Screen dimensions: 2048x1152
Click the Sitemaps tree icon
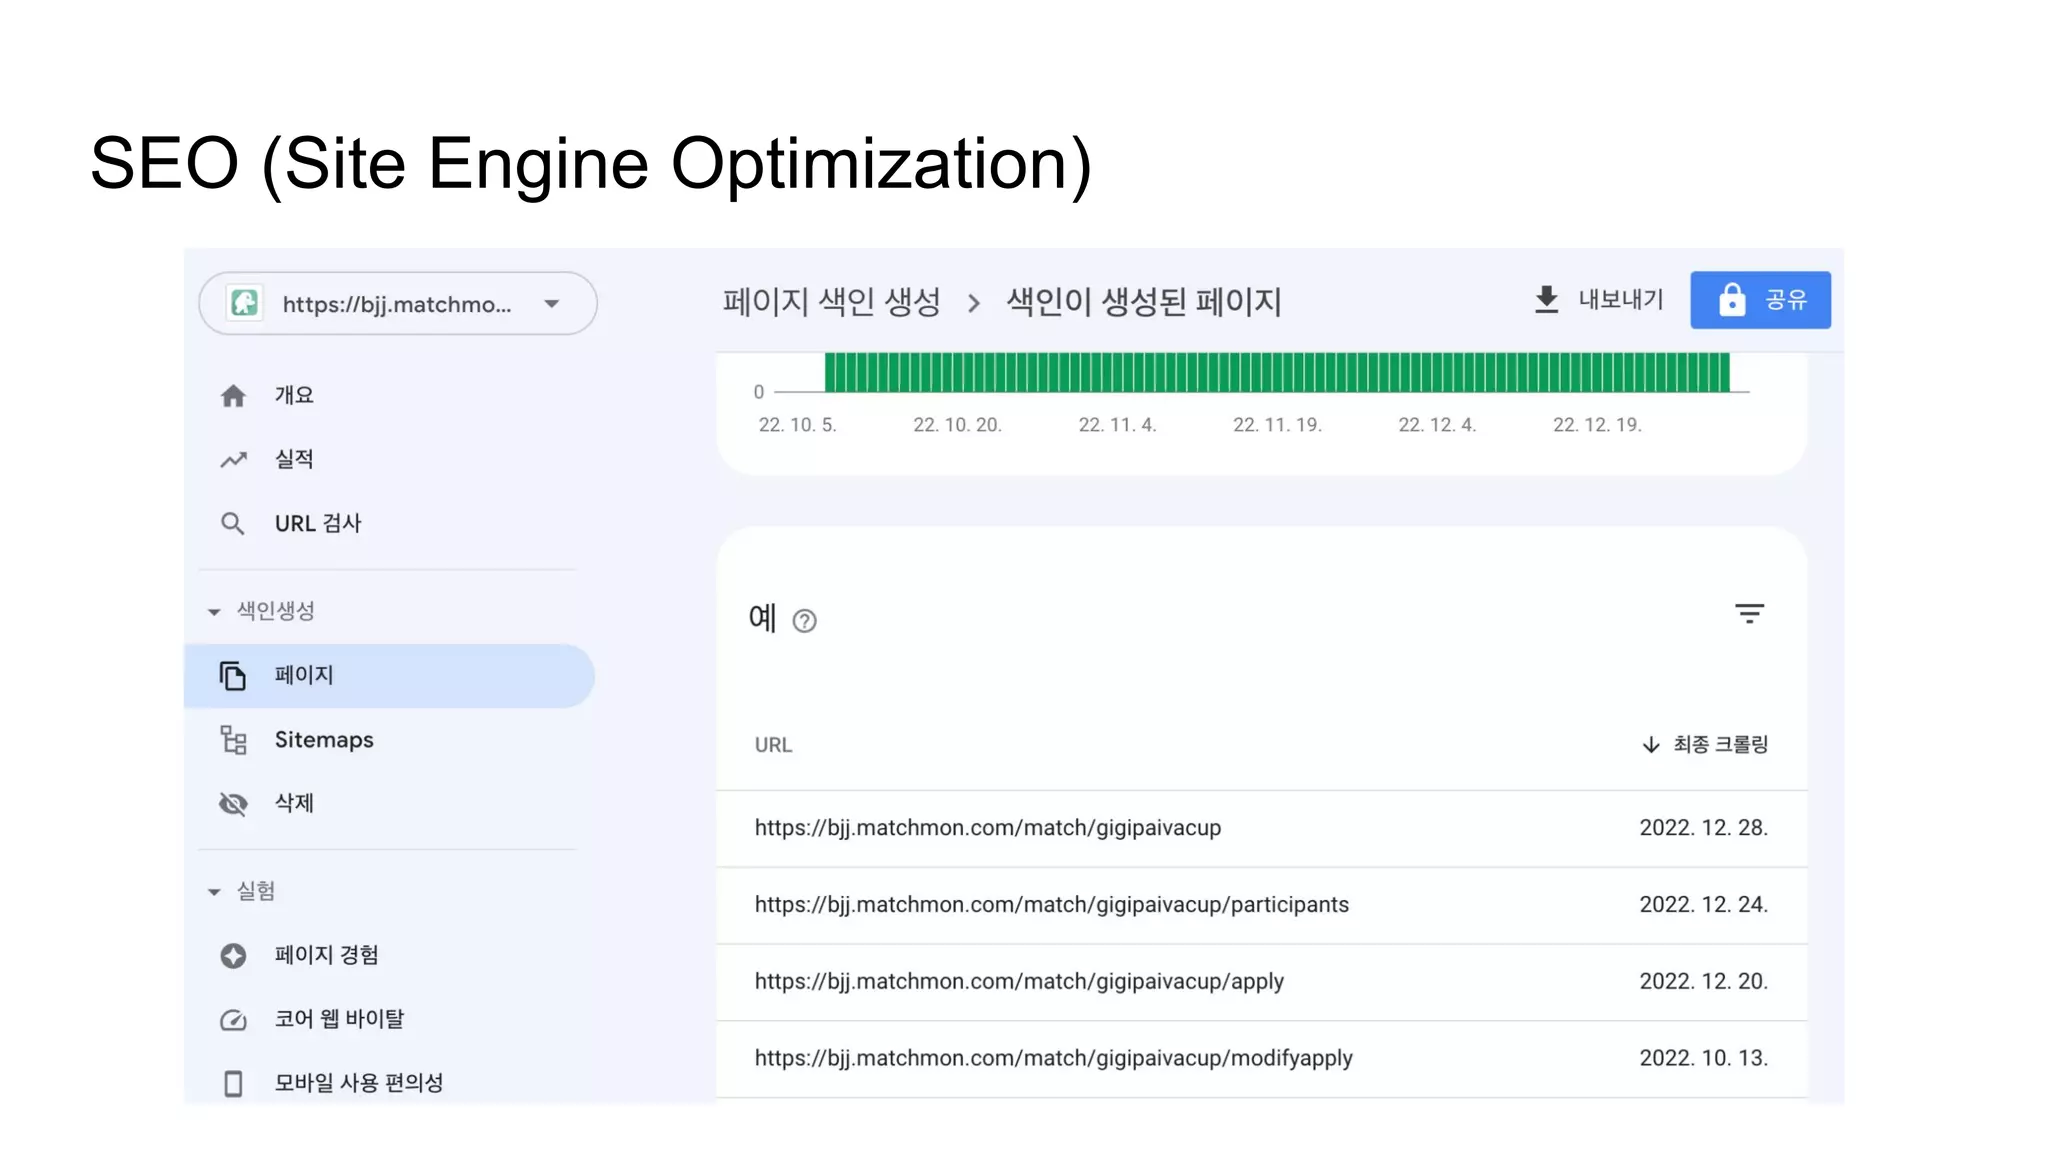tap(233, 740)
